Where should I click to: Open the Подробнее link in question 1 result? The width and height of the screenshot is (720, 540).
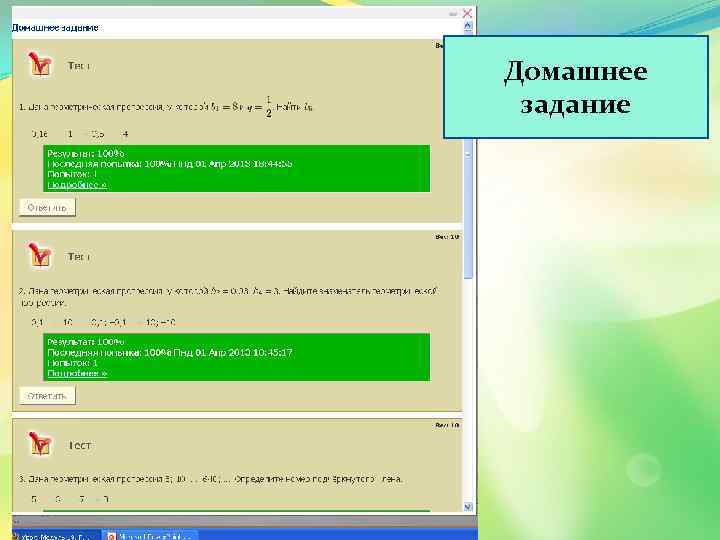[77, 185]
